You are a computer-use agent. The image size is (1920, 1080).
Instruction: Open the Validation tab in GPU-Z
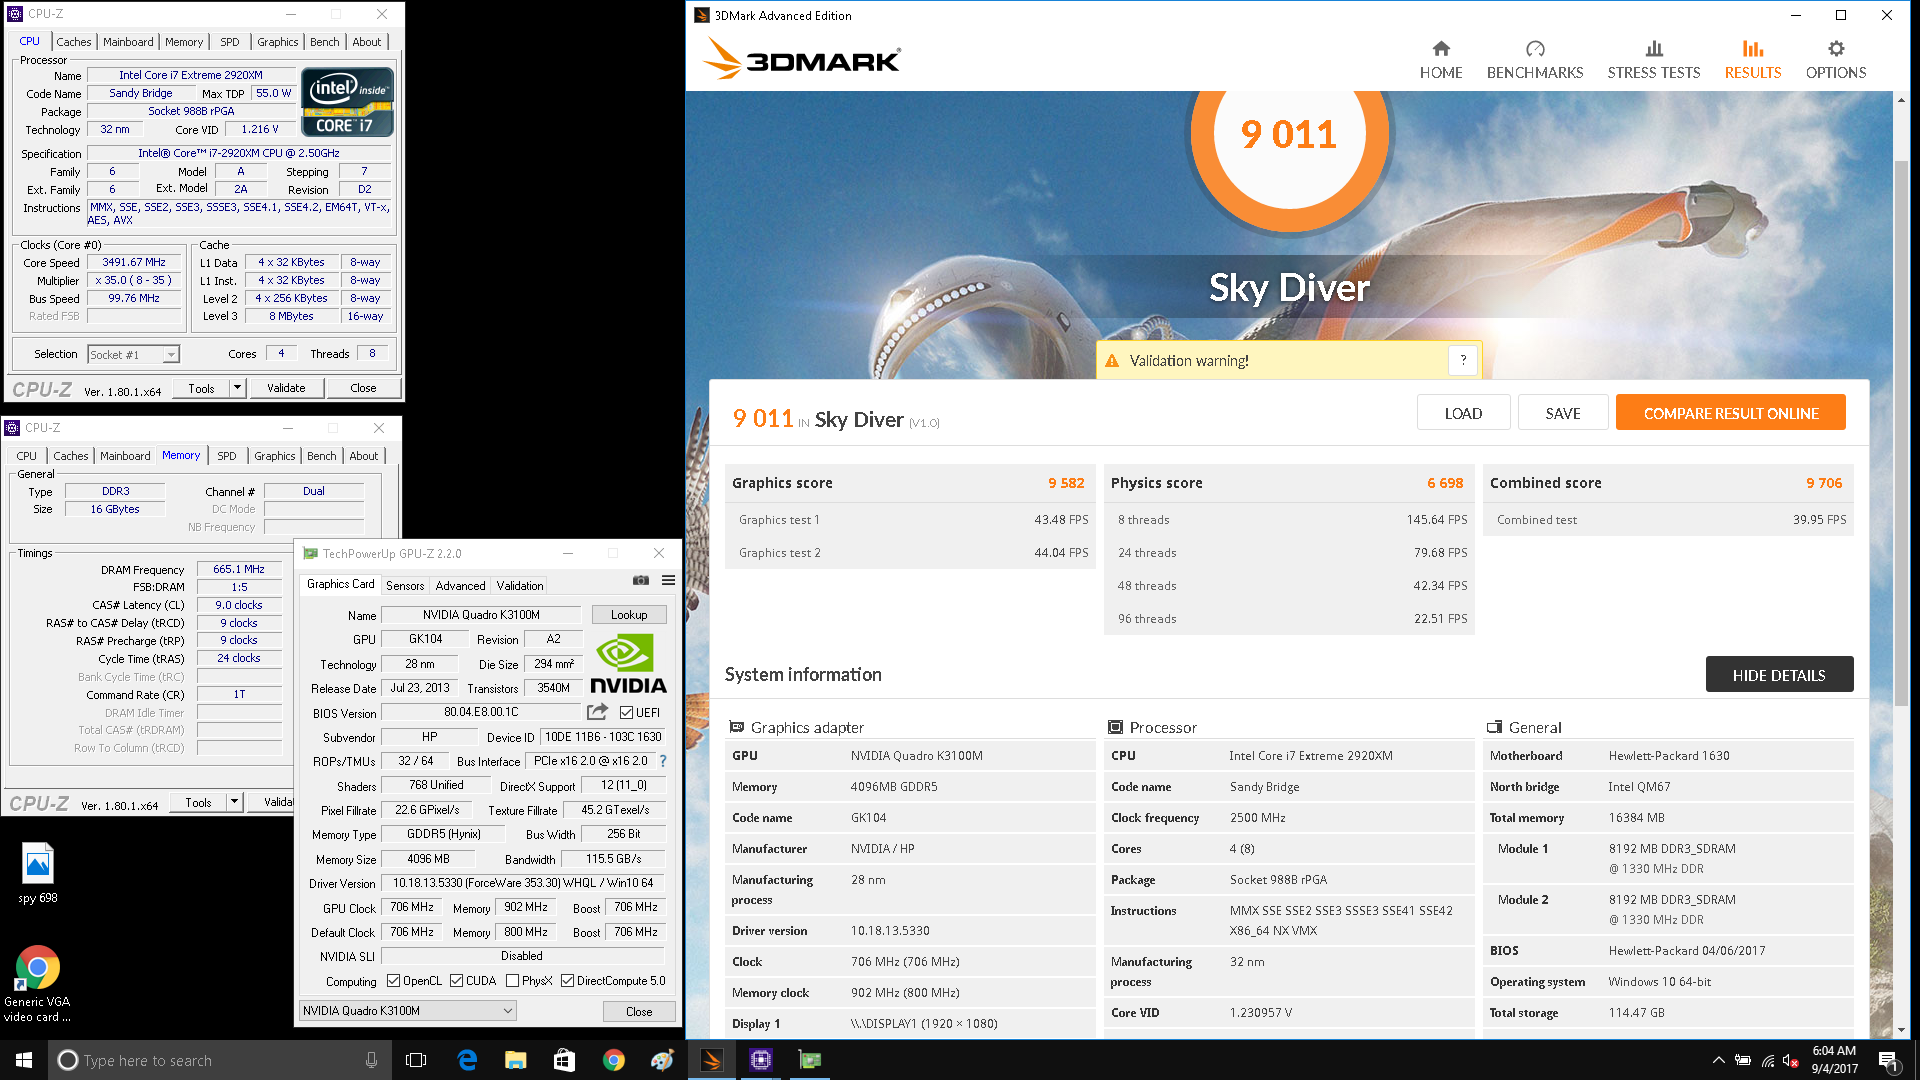[x=520, y=586]
